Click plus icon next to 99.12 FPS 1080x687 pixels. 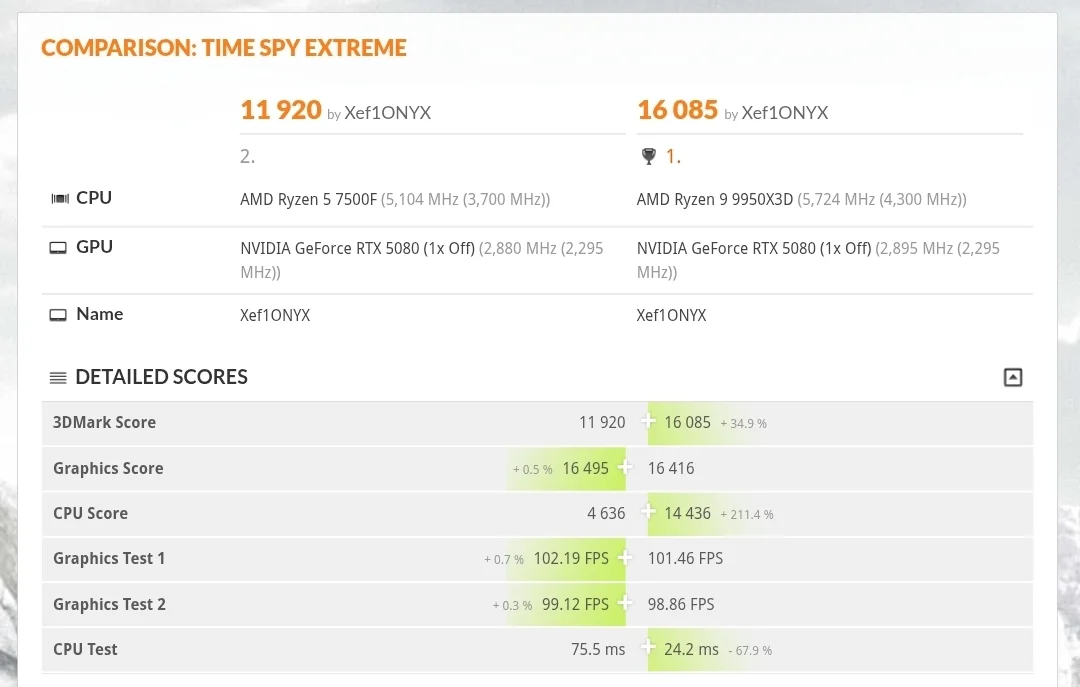click(x=625, y=603)
